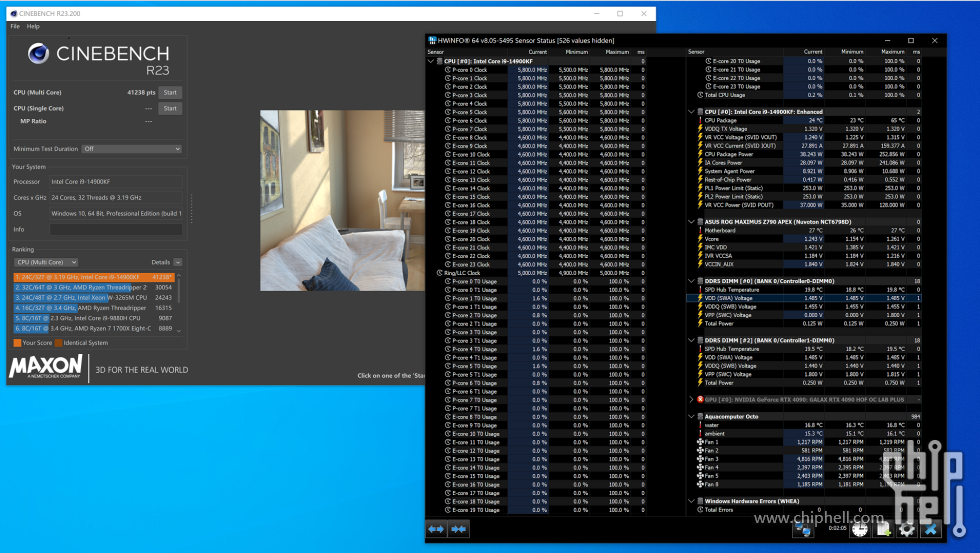Select ranking entry AMD Ryzen 7 1700X 8889
The image size is (980, 553).
(94, 328)
